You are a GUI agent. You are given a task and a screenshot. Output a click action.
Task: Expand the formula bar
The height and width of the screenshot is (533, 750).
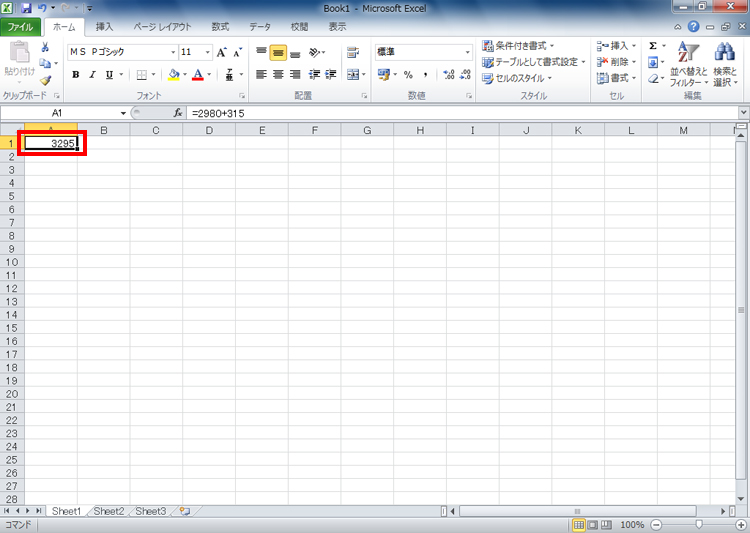click(x=743, y=113)
